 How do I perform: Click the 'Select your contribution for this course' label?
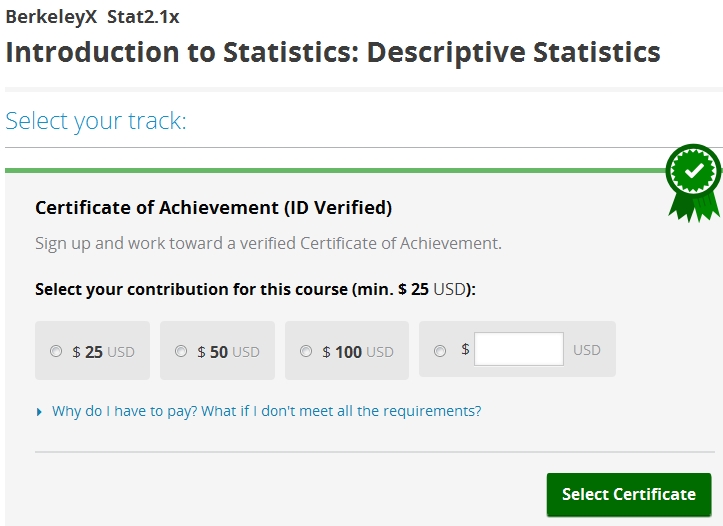(254, 289)
